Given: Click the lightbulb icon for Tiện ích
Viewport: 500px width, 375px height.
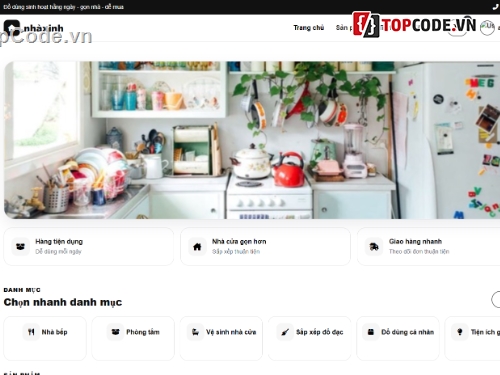Looking at the screenshot, I should point(460,332).
